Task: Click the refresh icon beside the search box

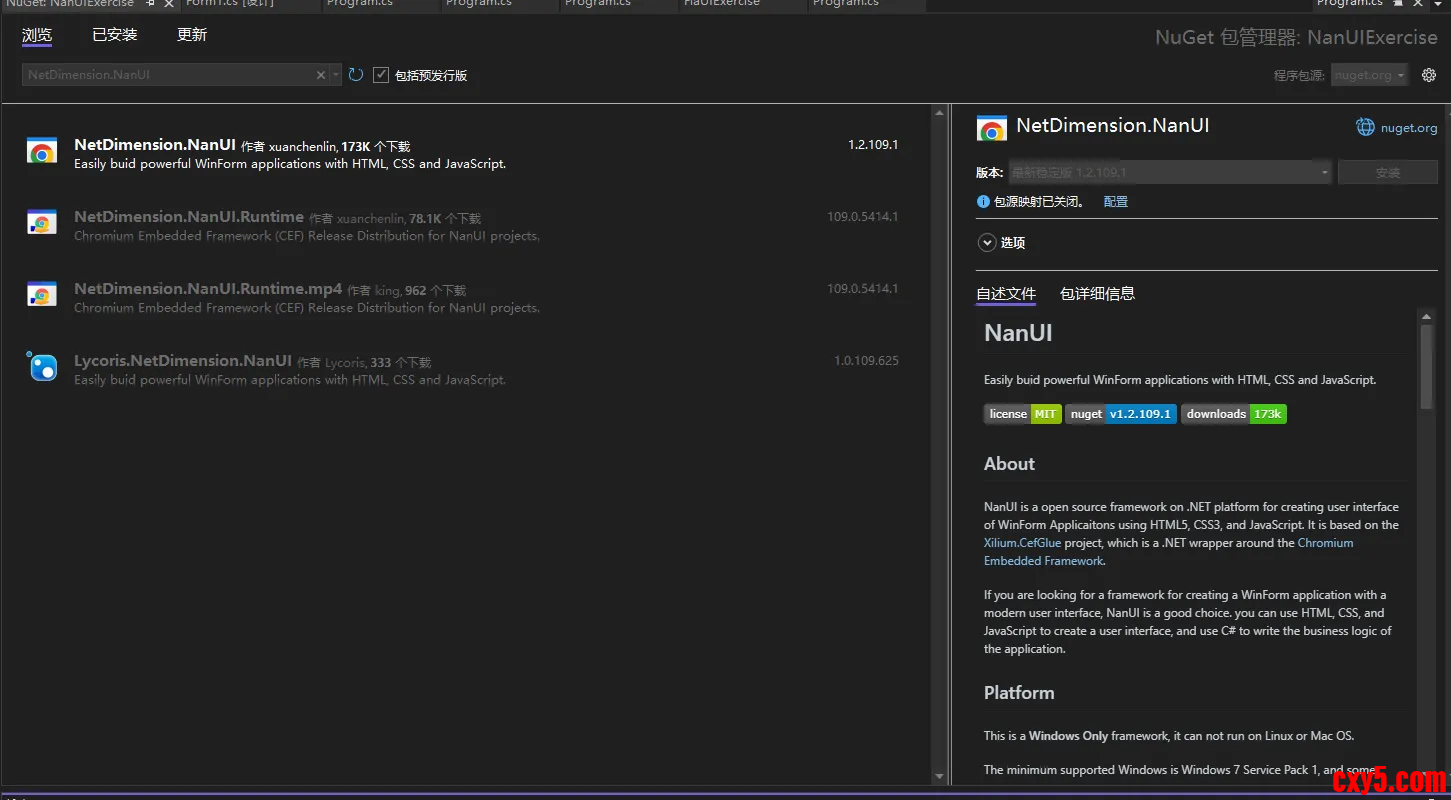Action: (356, 75)
